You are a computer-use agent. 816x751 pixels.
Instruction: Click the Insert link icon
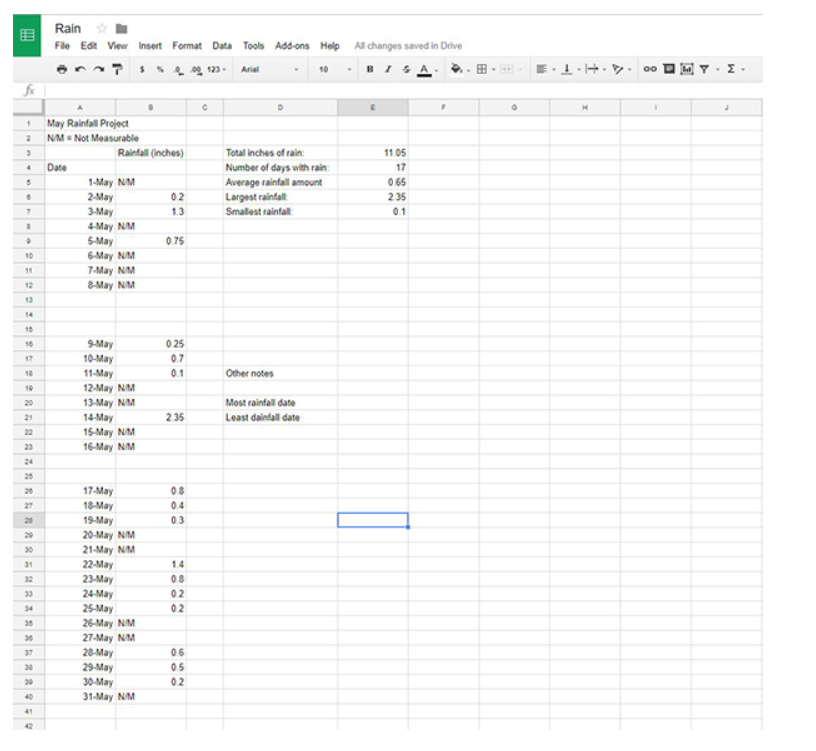click(650, 69)
